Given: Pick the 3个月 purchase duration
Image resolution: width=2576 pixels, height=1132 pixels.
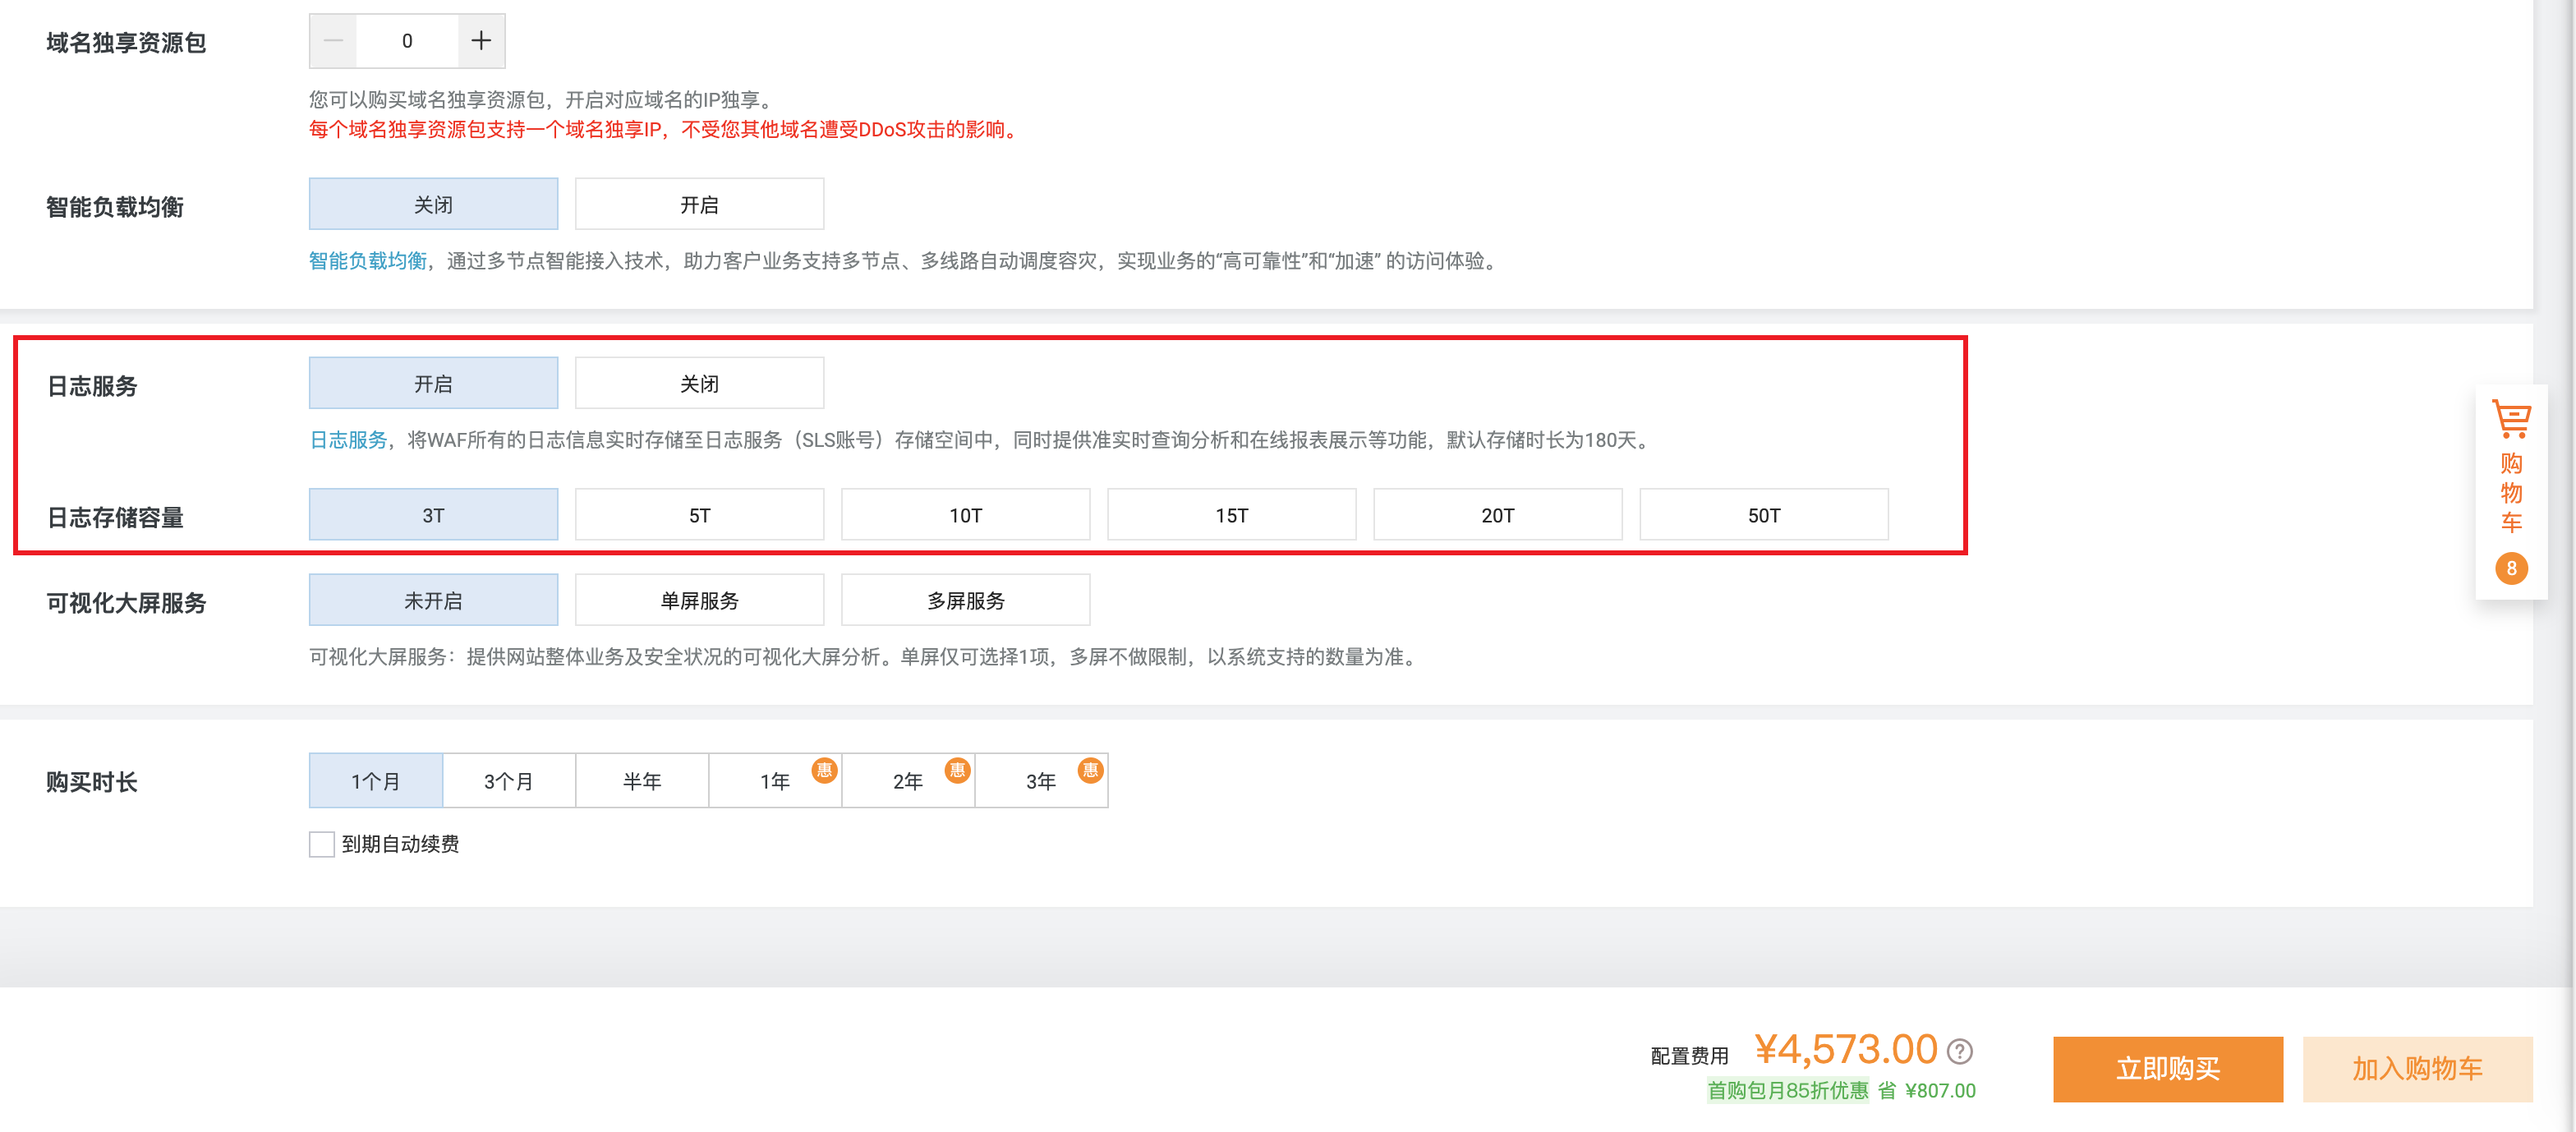Looking at the screenshot, I should point(509,781).
